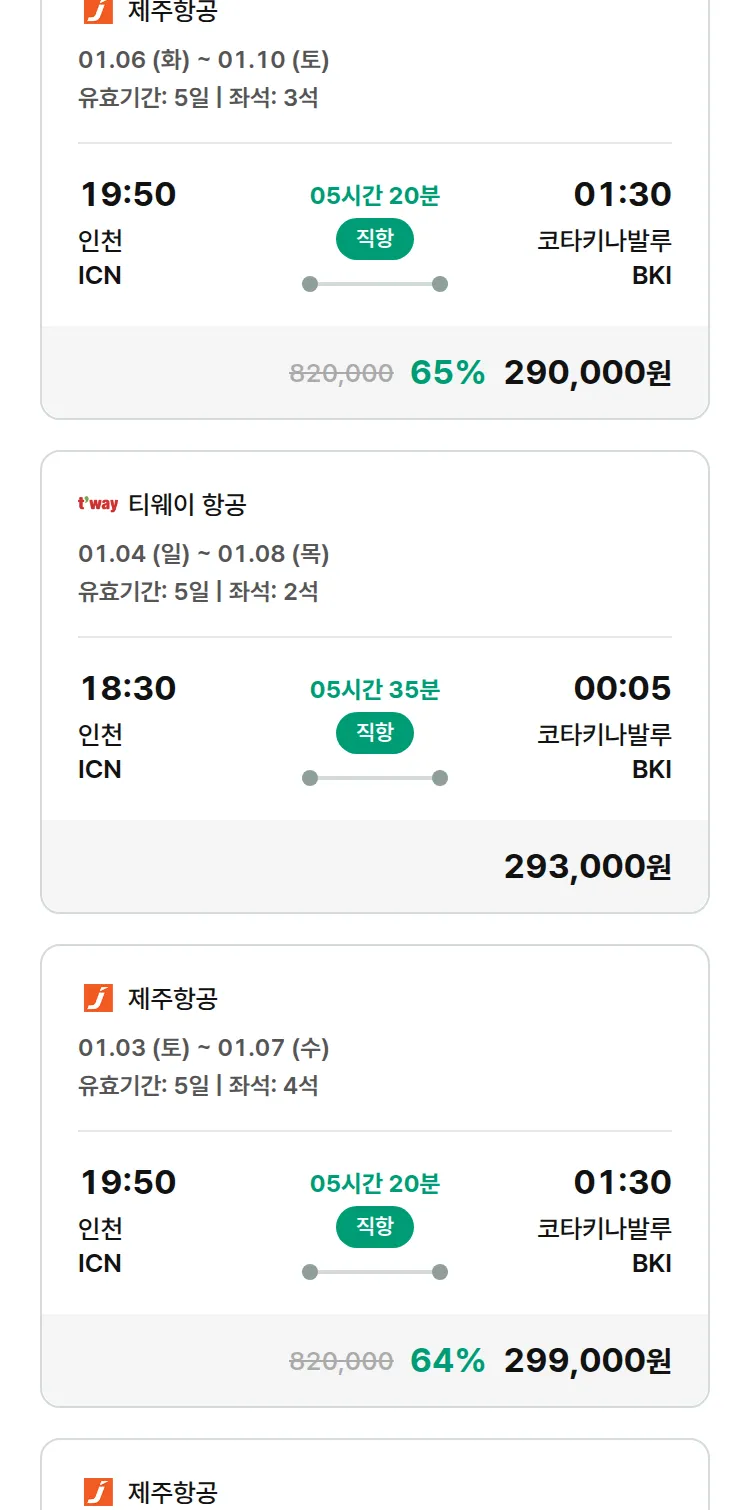Click date range 01.04 (일) ~ 01.08 (목)
This screenshot has height=1510, width=750.
pos(204,554)
